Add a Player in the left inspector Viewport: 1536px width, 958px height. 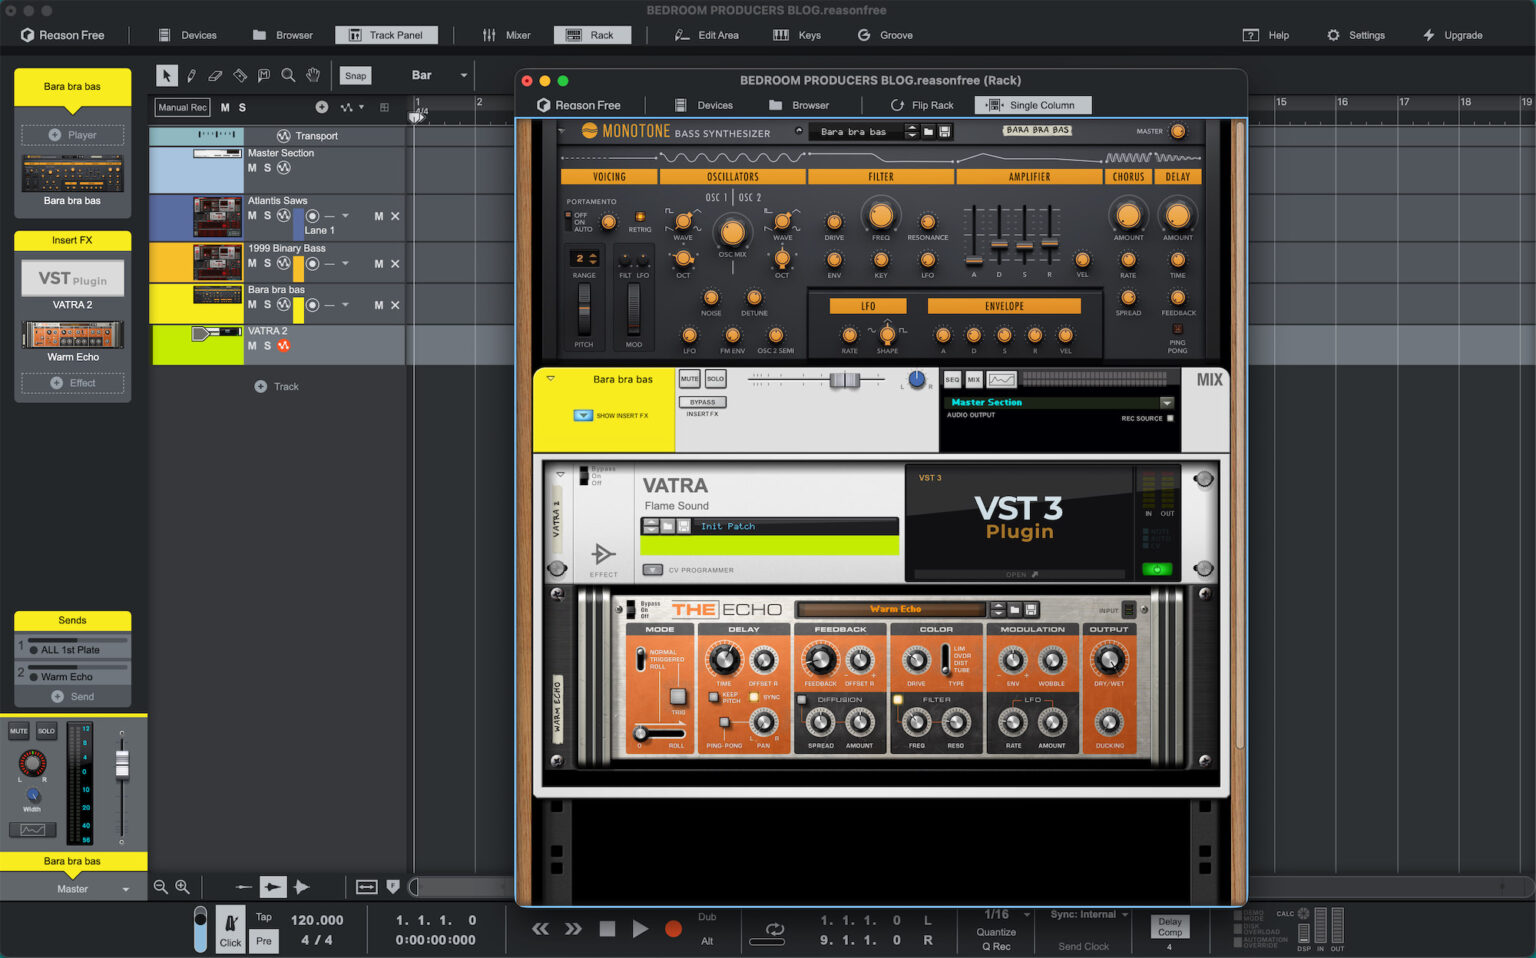tap(72, 135)
